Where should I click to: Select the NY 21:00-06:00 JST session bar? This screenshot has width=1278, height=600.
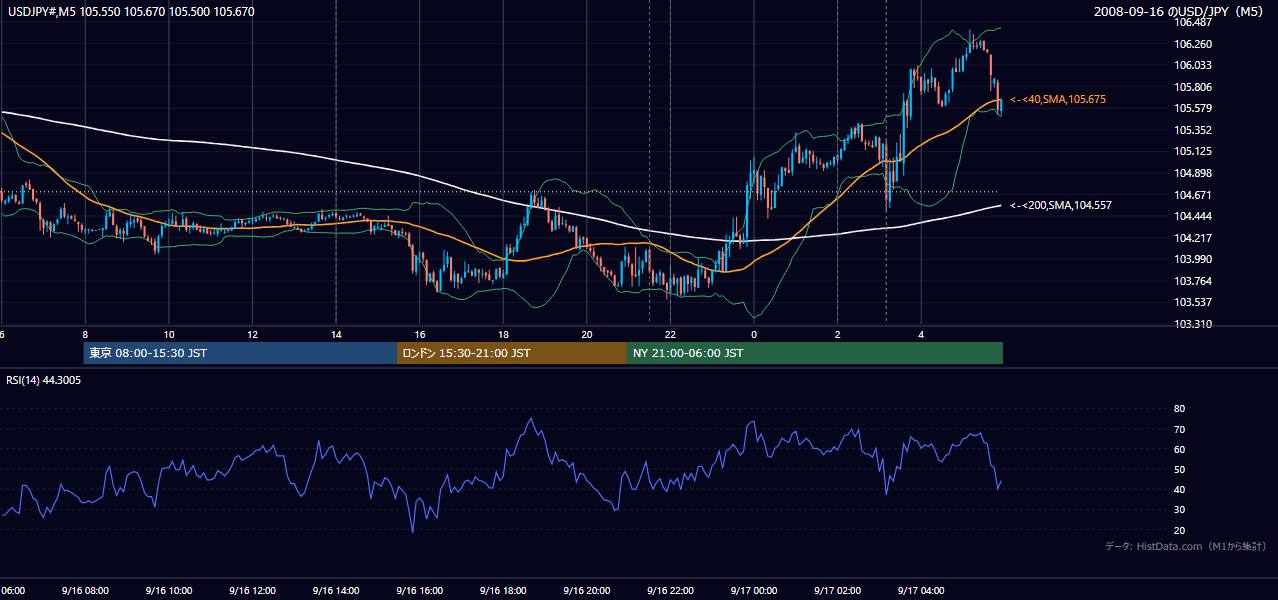pyautogui.click(x=815, y=353)
